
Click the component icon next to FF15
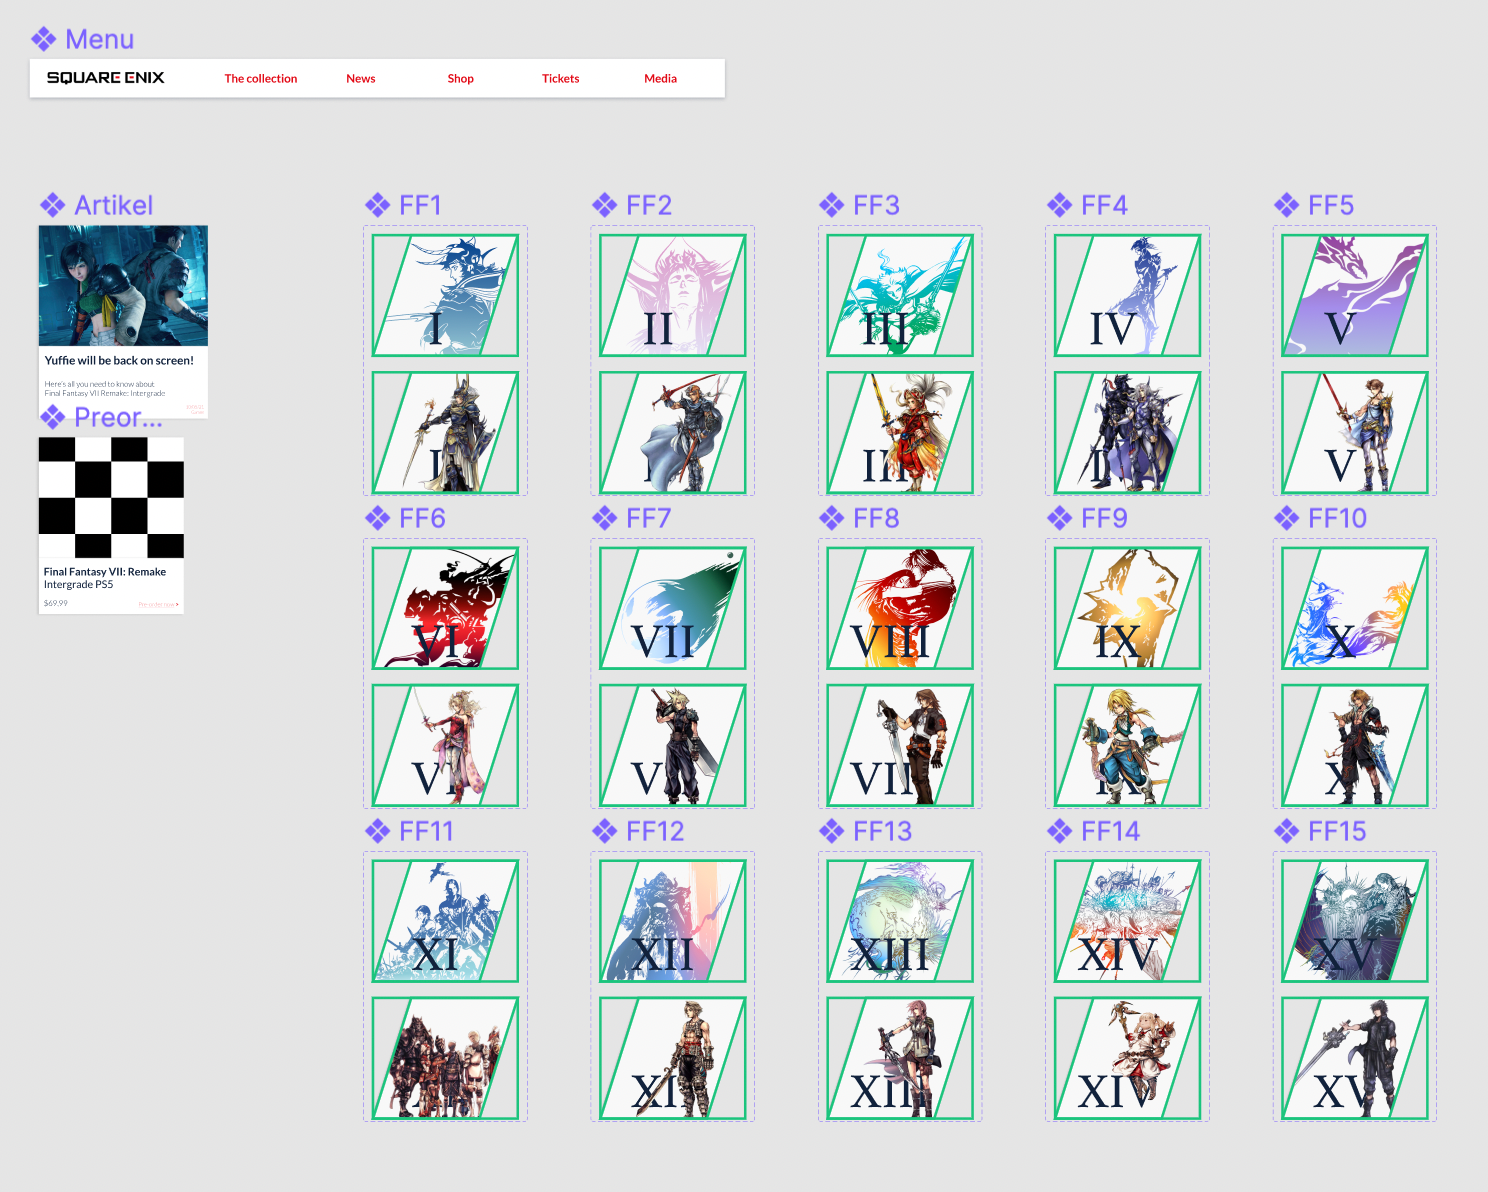[x=1286, y=831]
